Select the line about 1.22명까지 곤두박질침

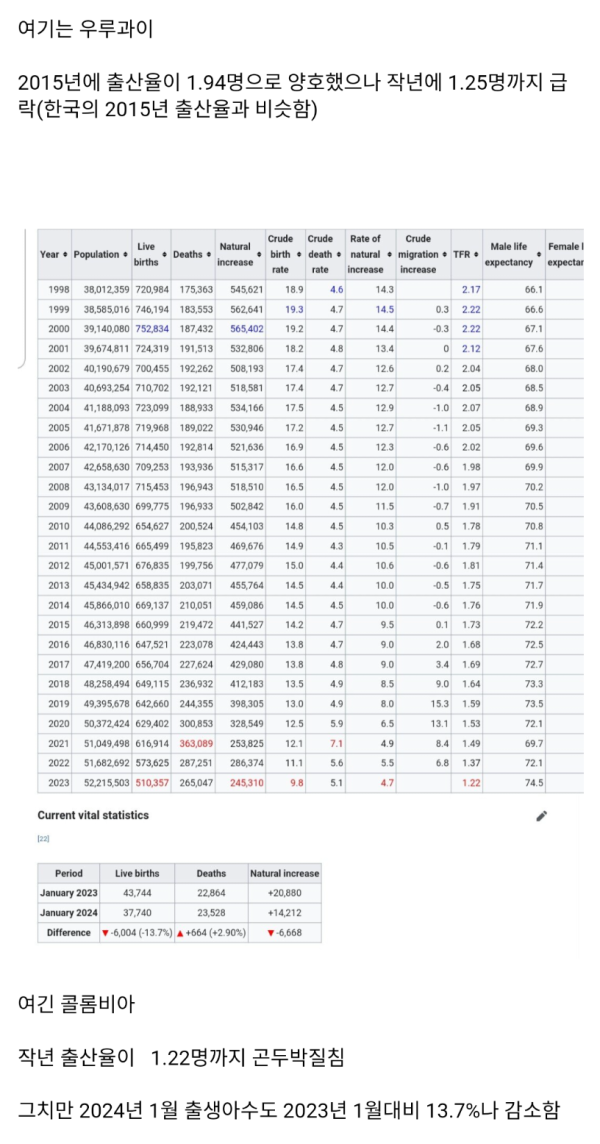[180, 1058]
